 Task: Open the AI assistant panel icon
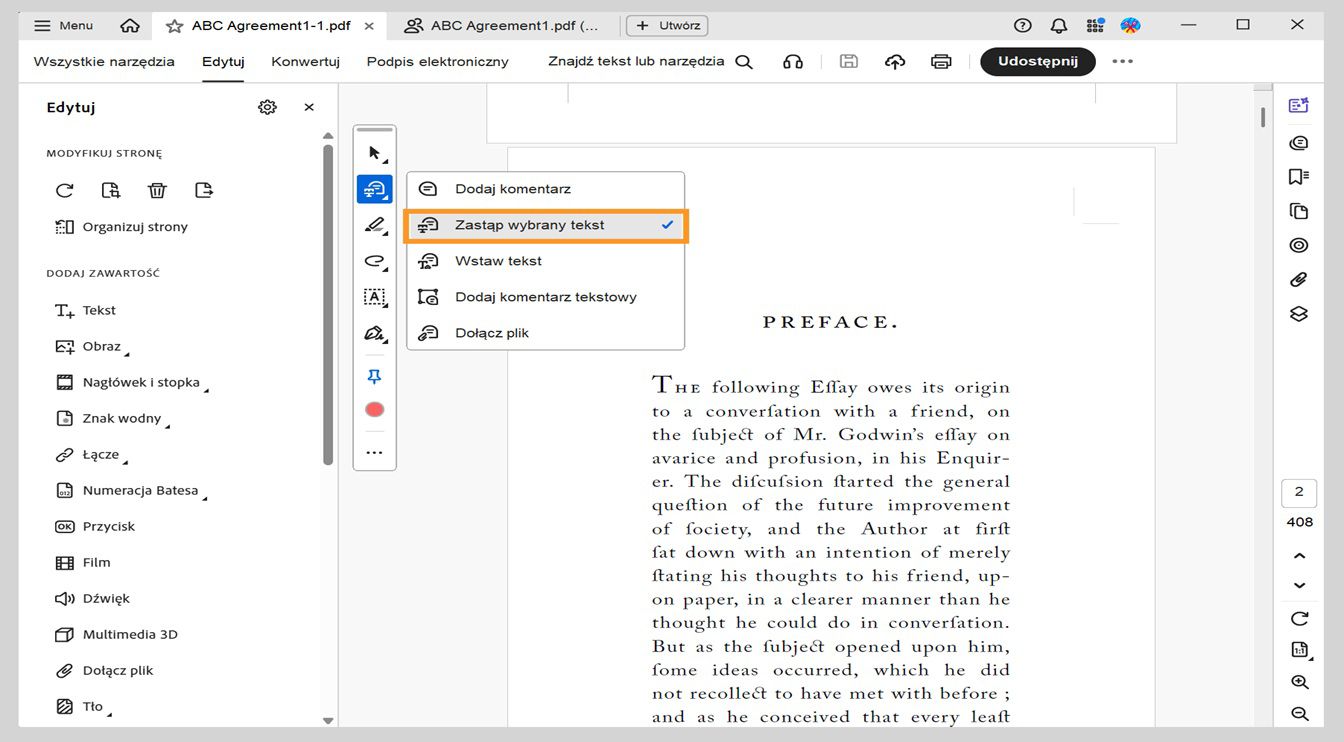pyautogui.click(x=1299, y=106)
